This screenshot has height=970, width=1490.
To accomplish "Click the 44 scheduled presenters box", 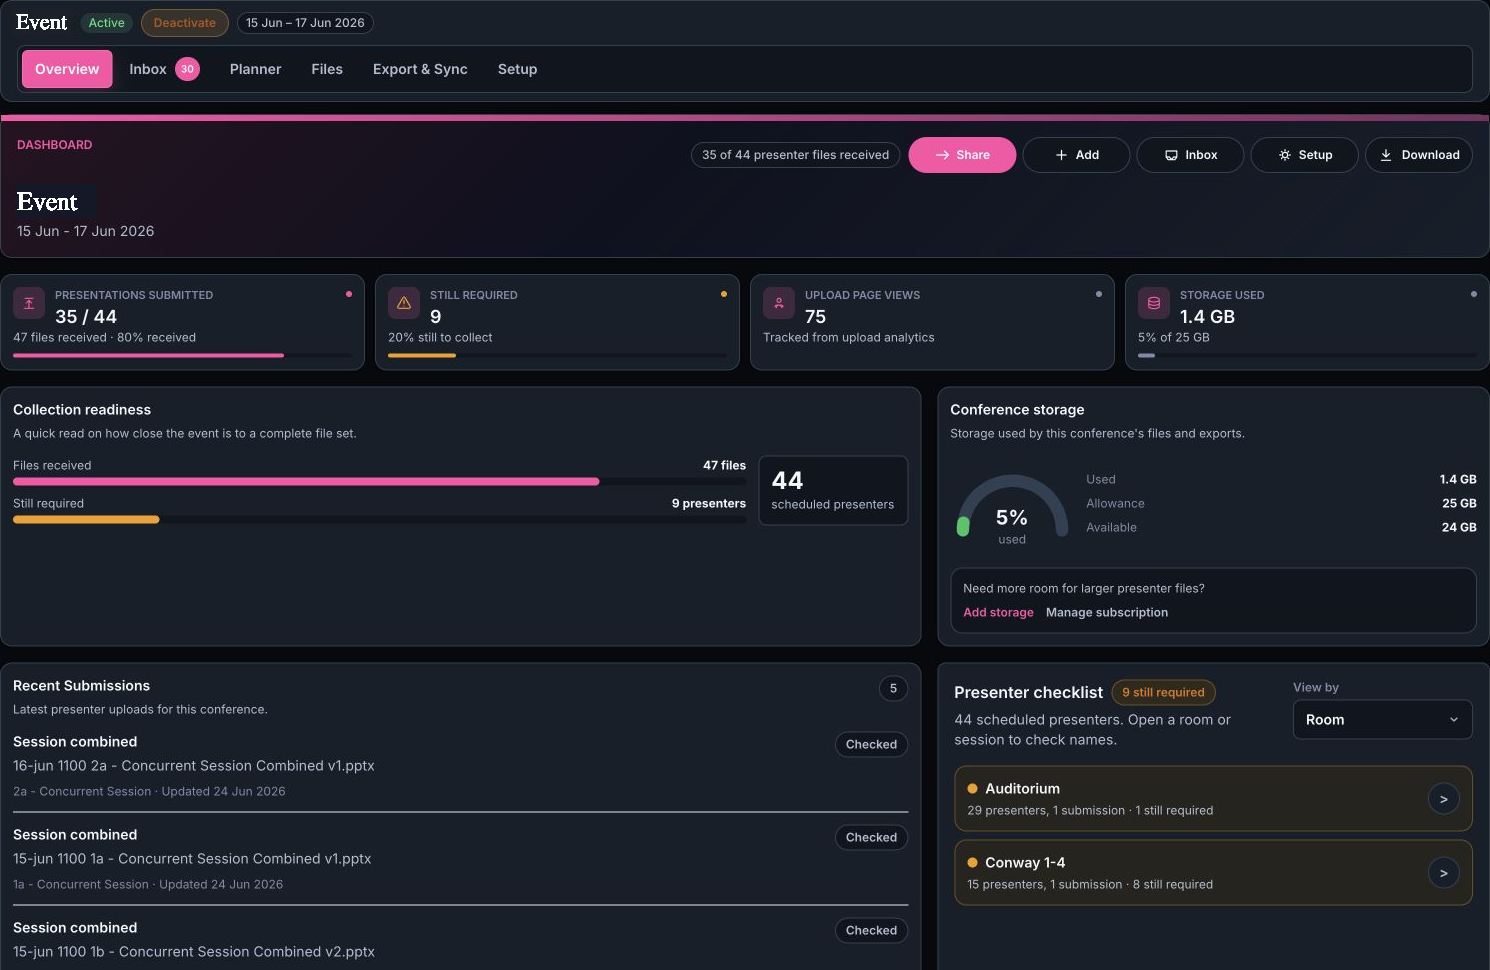I will tap(833, 490).
